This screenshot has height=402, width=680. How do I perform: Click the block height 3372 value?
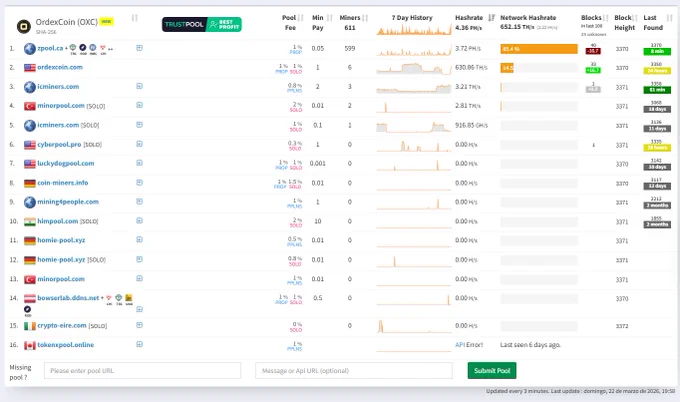coord(621,326)
